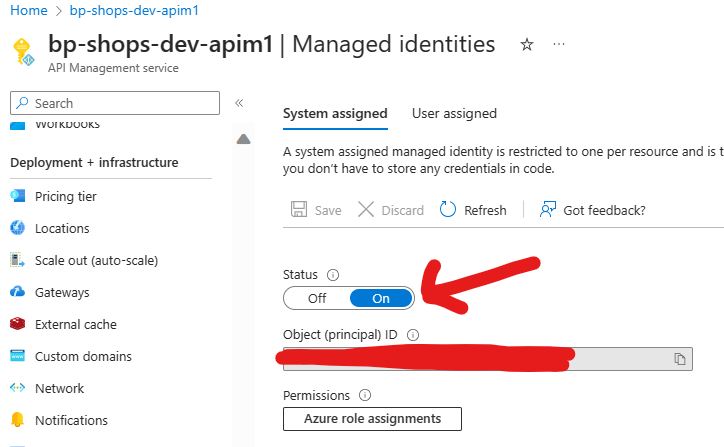
Task: Collapse the sidebar with the double chevron
Action: pos(239,103)
